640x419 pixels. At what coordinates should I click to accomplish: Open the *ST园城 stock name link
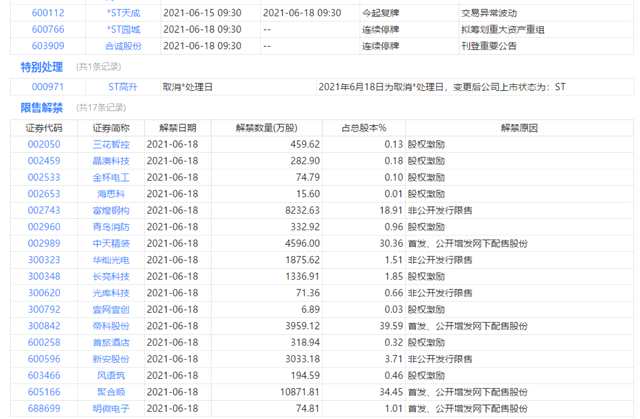(124, 29)
